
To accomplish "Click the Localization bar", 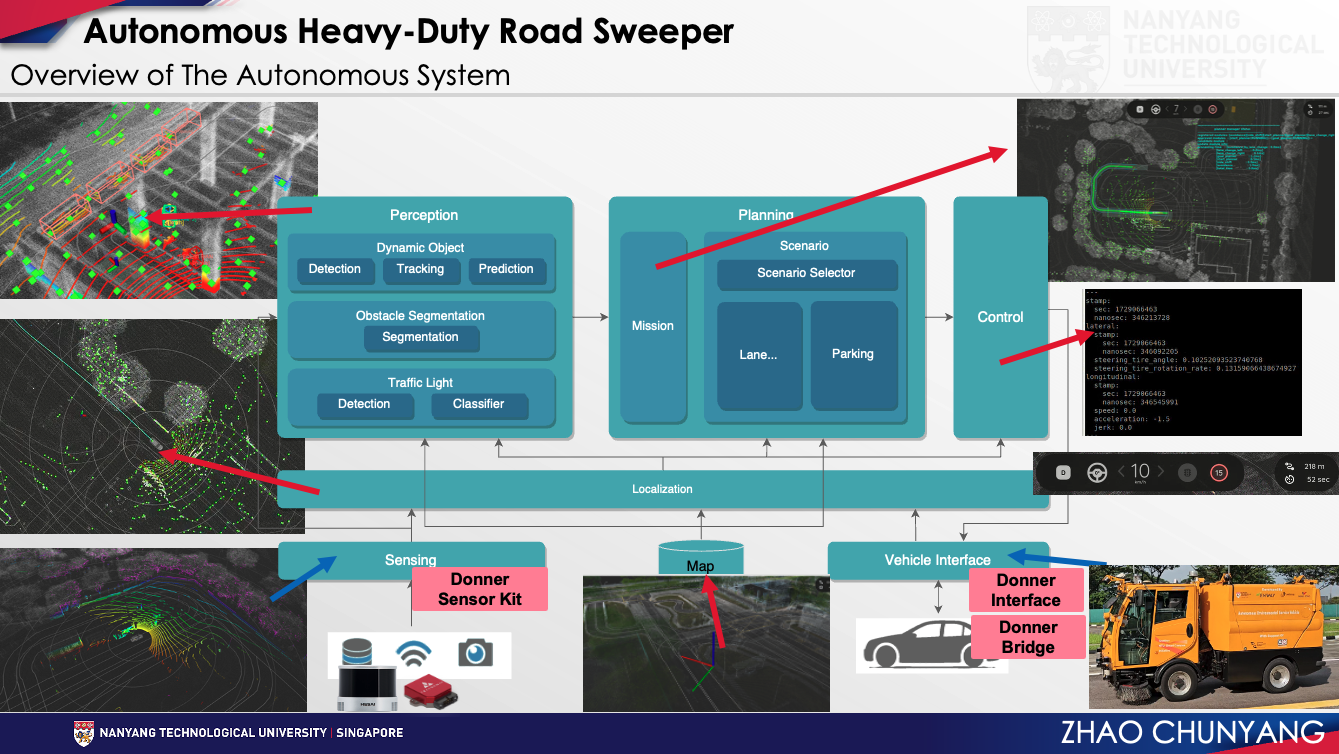I will click(x=662, y=489).
